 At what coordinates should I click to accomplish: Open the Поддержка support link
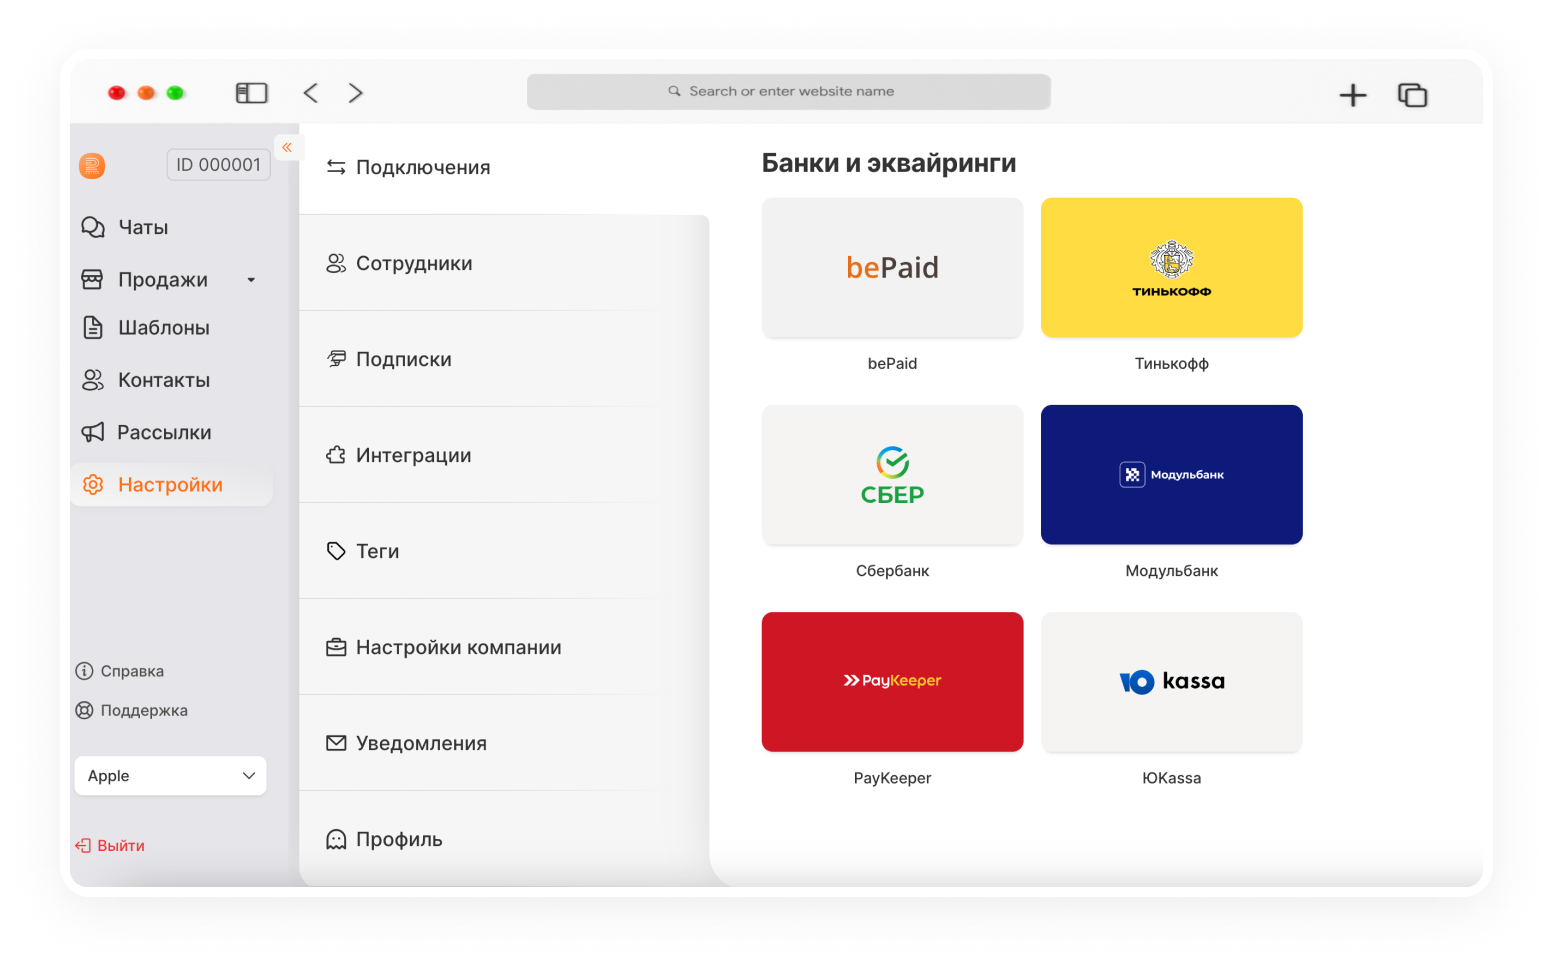point(144,710)
